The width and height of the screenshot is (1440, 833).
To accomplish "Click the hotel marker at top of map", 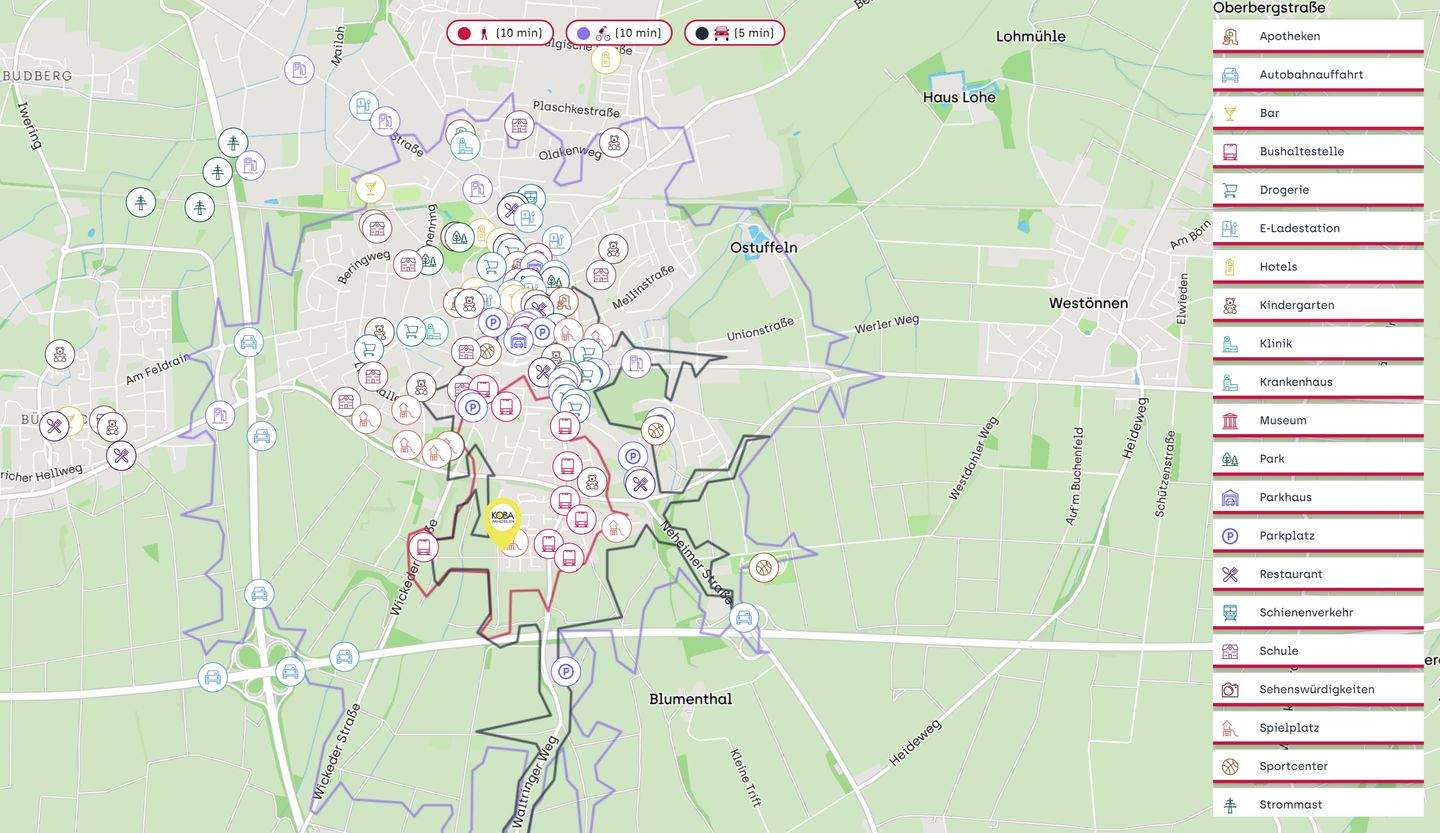I will point(605,60).
